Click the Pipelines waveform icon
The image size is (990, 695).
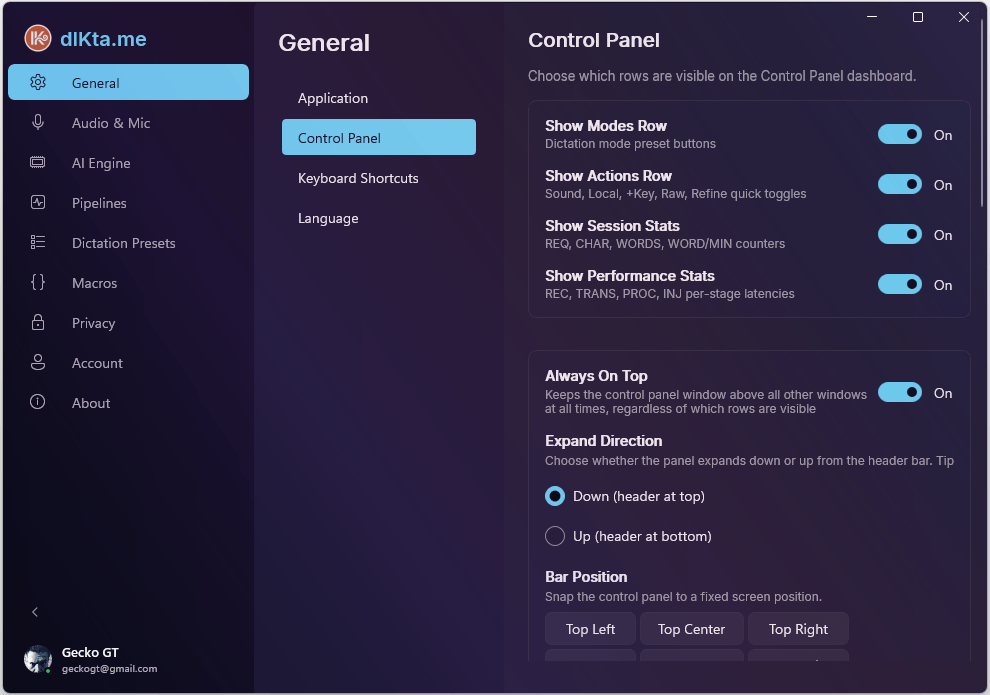[x=38, y=202]
